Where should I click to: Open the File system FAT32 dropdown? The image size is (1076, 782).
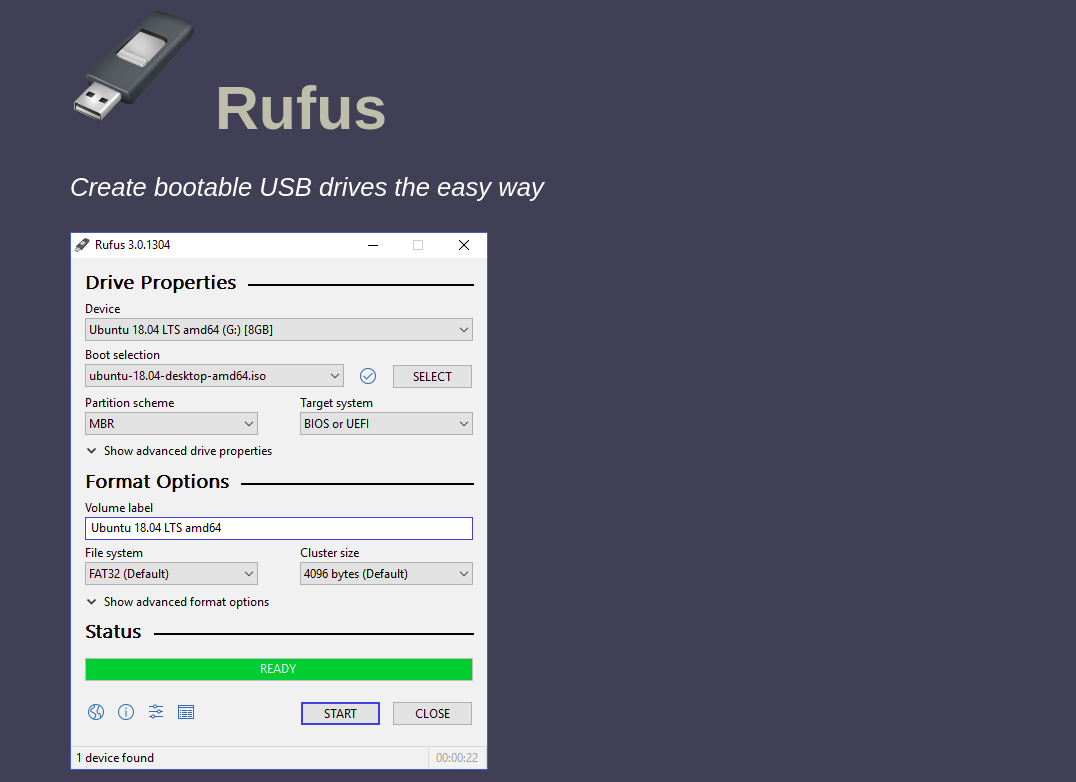coord(172,574)
